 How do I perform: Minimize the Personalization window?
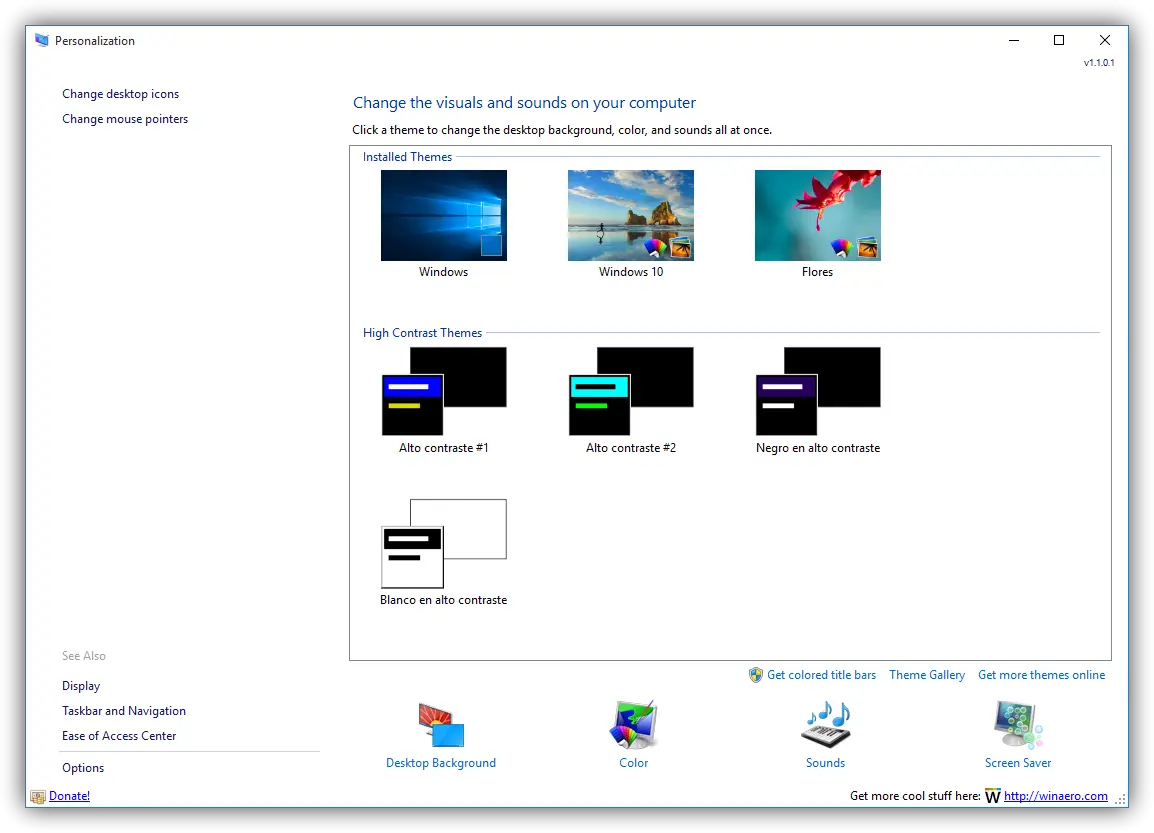(1014, 40)
